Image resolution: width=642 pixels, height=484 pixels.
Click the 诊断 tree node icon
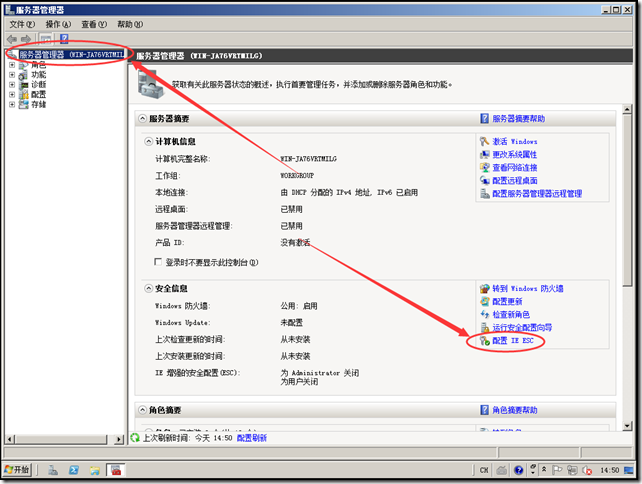[x=24, y=85]
